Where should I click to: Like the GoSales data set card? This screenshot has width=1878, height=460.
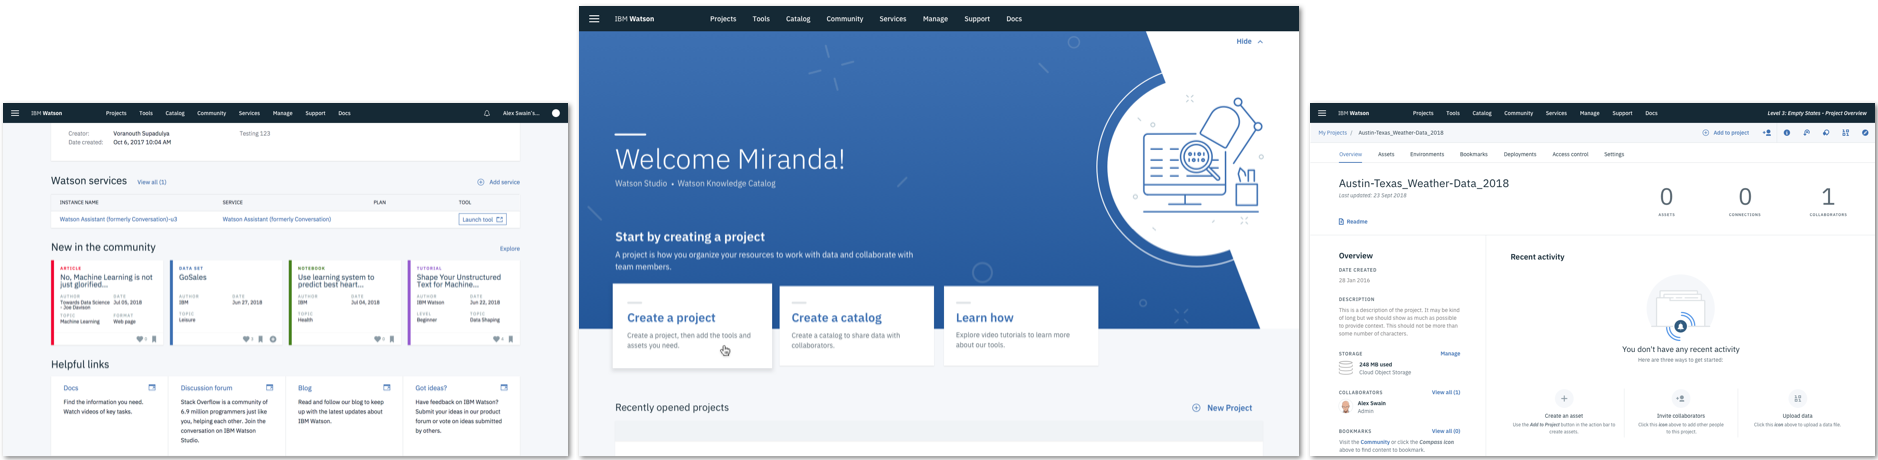pyautogui.click(x=246, y=339)
